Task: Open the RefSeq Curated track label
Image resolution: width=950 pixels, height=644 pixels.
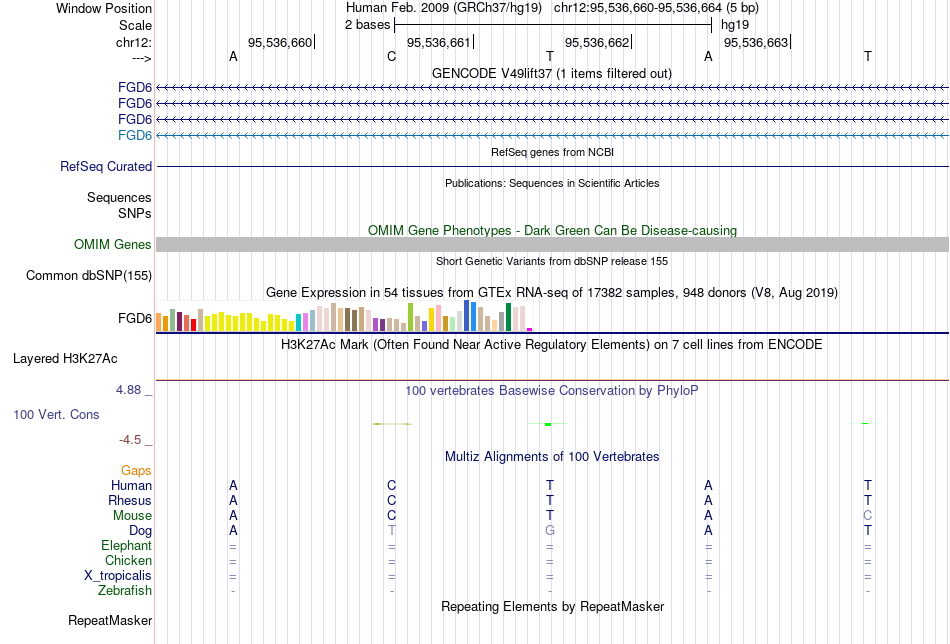Action: pos(106,167)
